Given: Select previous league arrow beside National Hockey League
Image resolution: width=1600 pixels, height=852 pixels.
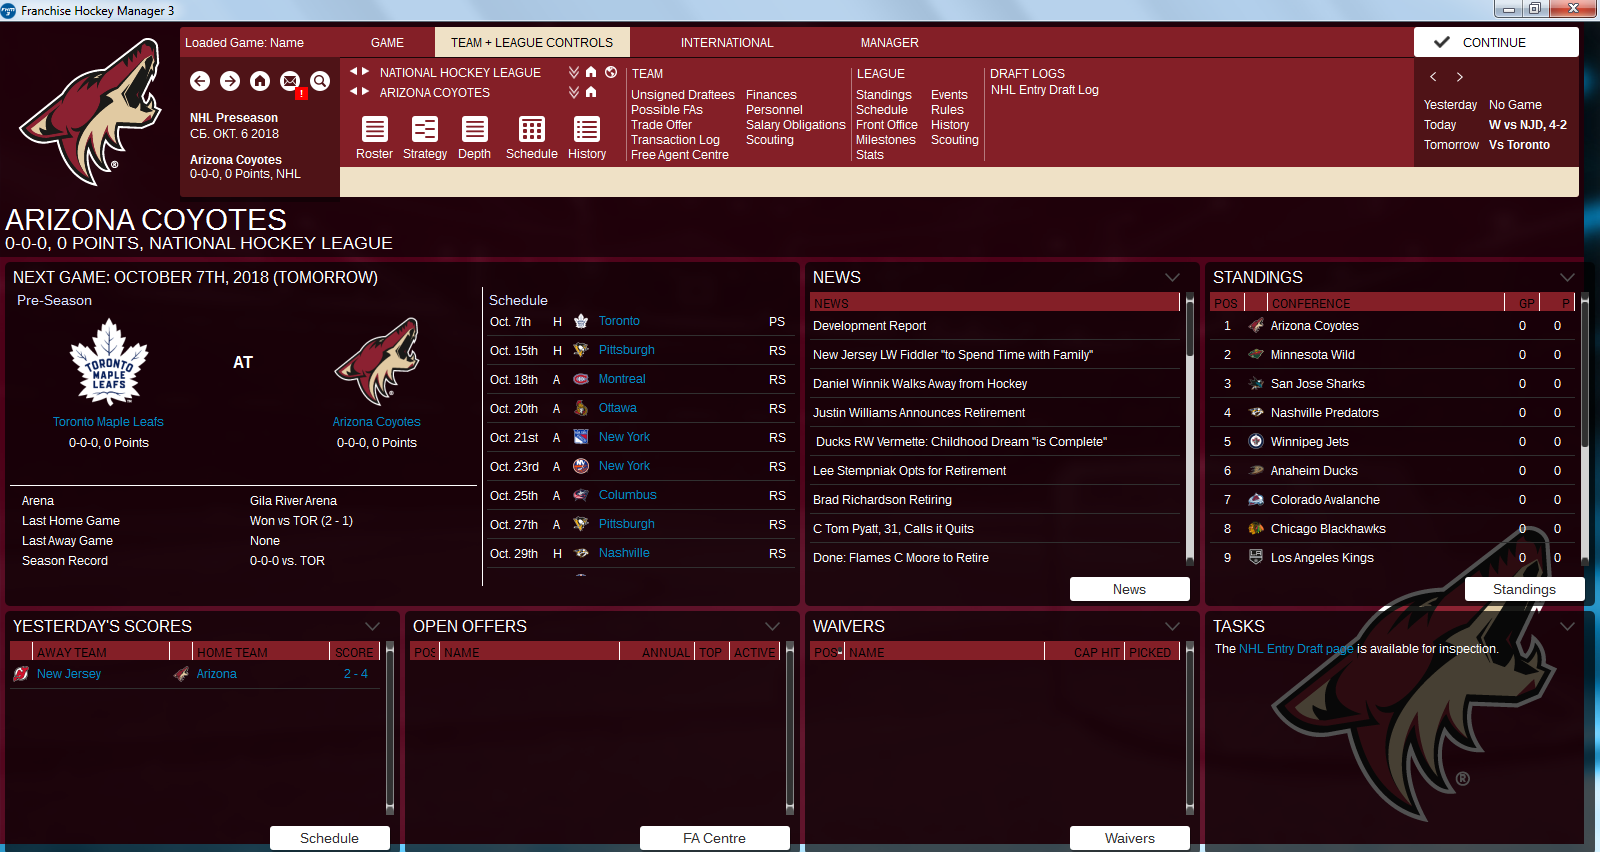Looking at the screenshot, I should click(x=354, y=72).
